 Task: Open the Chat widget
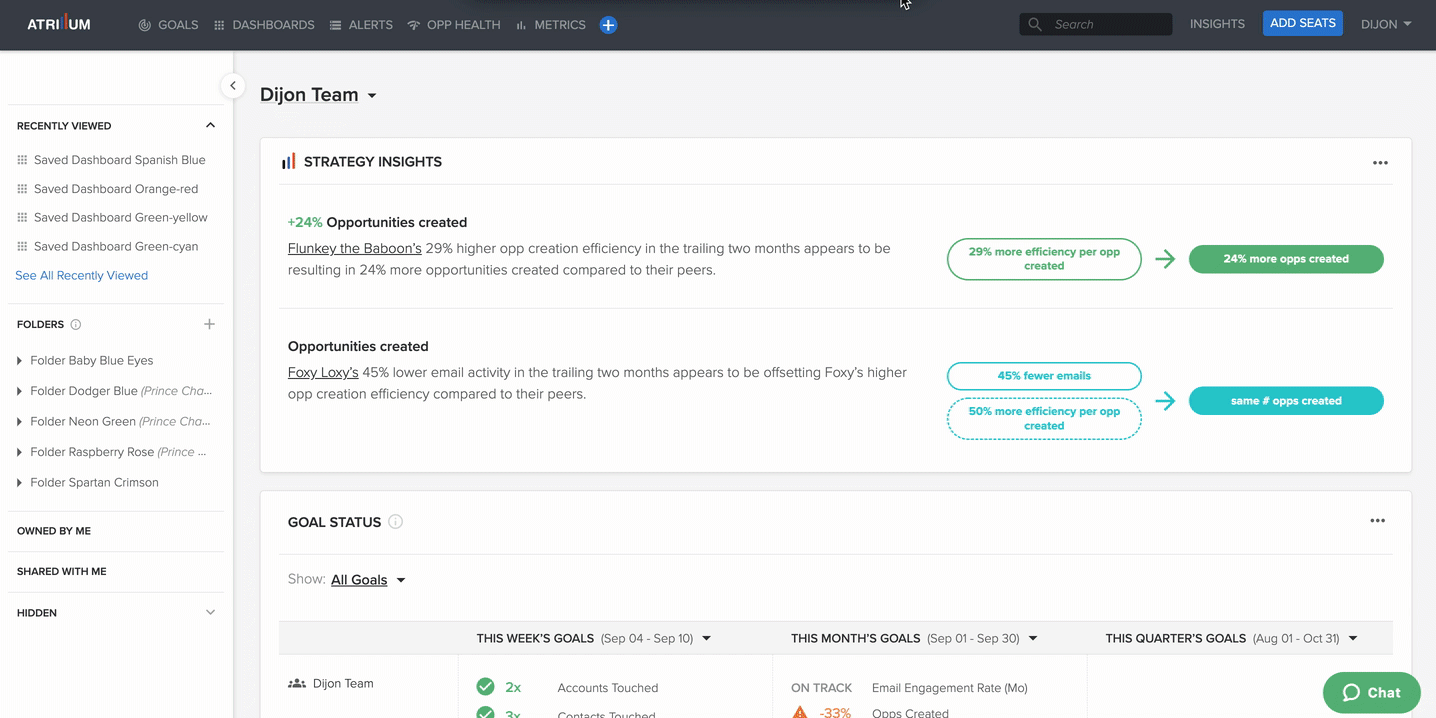(x=1371, y=693)
